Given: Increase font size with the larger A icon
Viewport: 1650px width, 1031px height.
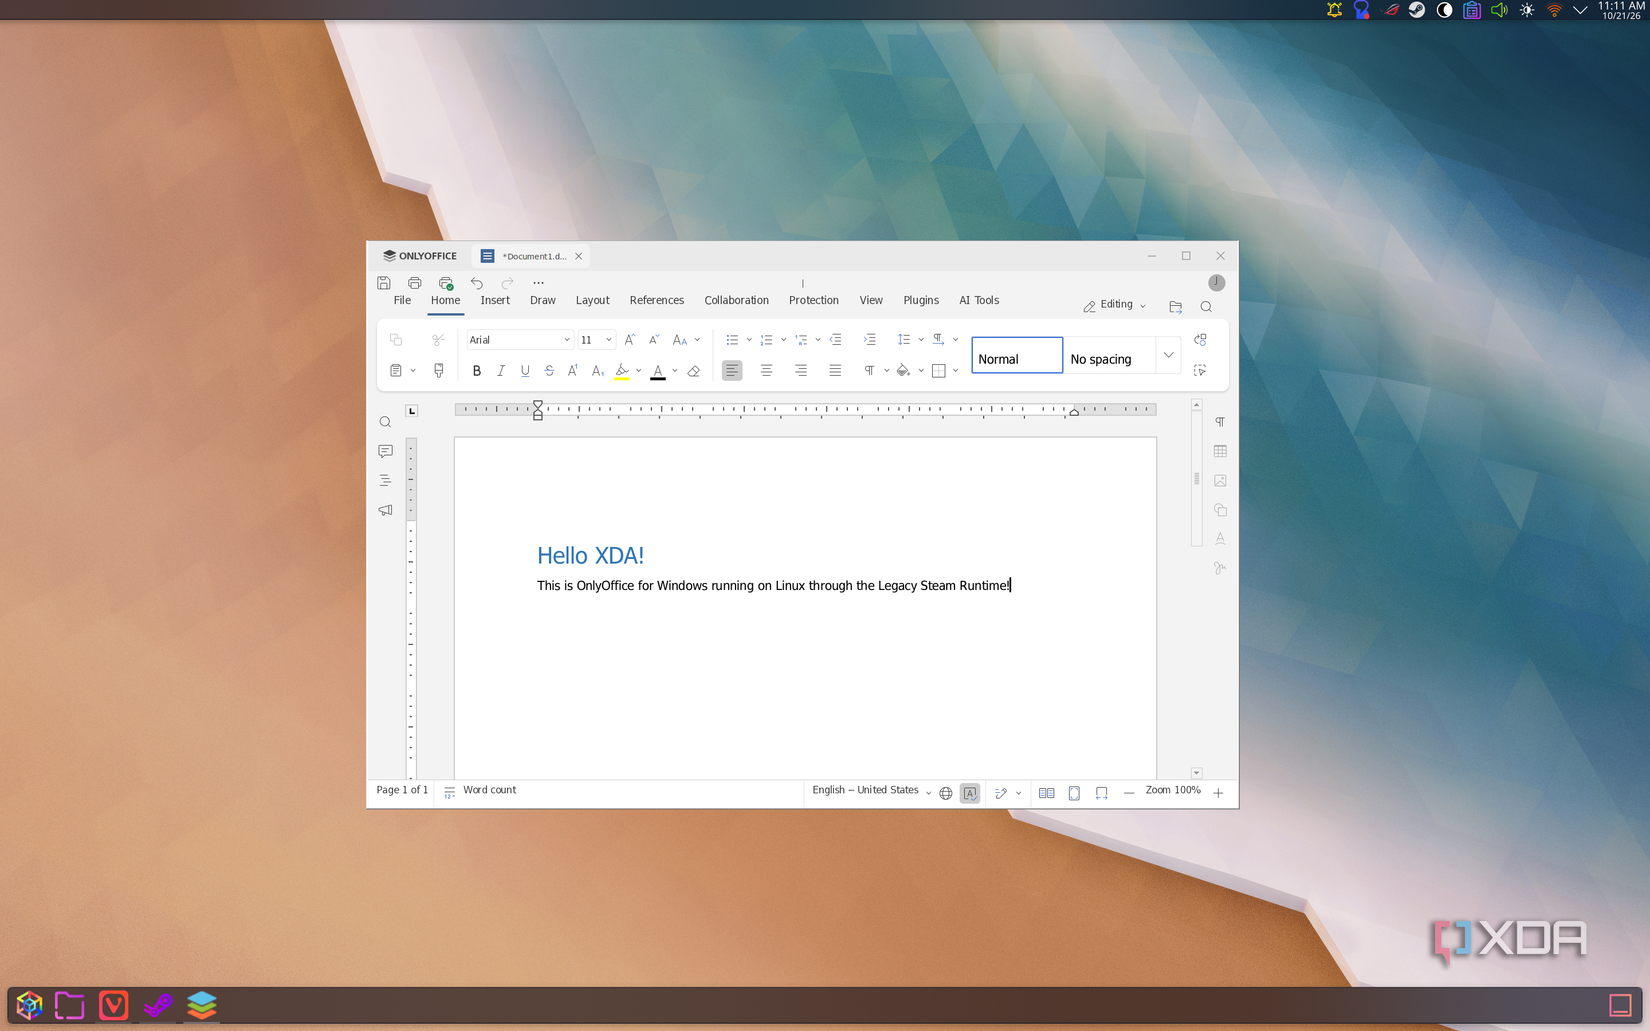Looking at the screenshot, I should point(630,340).
